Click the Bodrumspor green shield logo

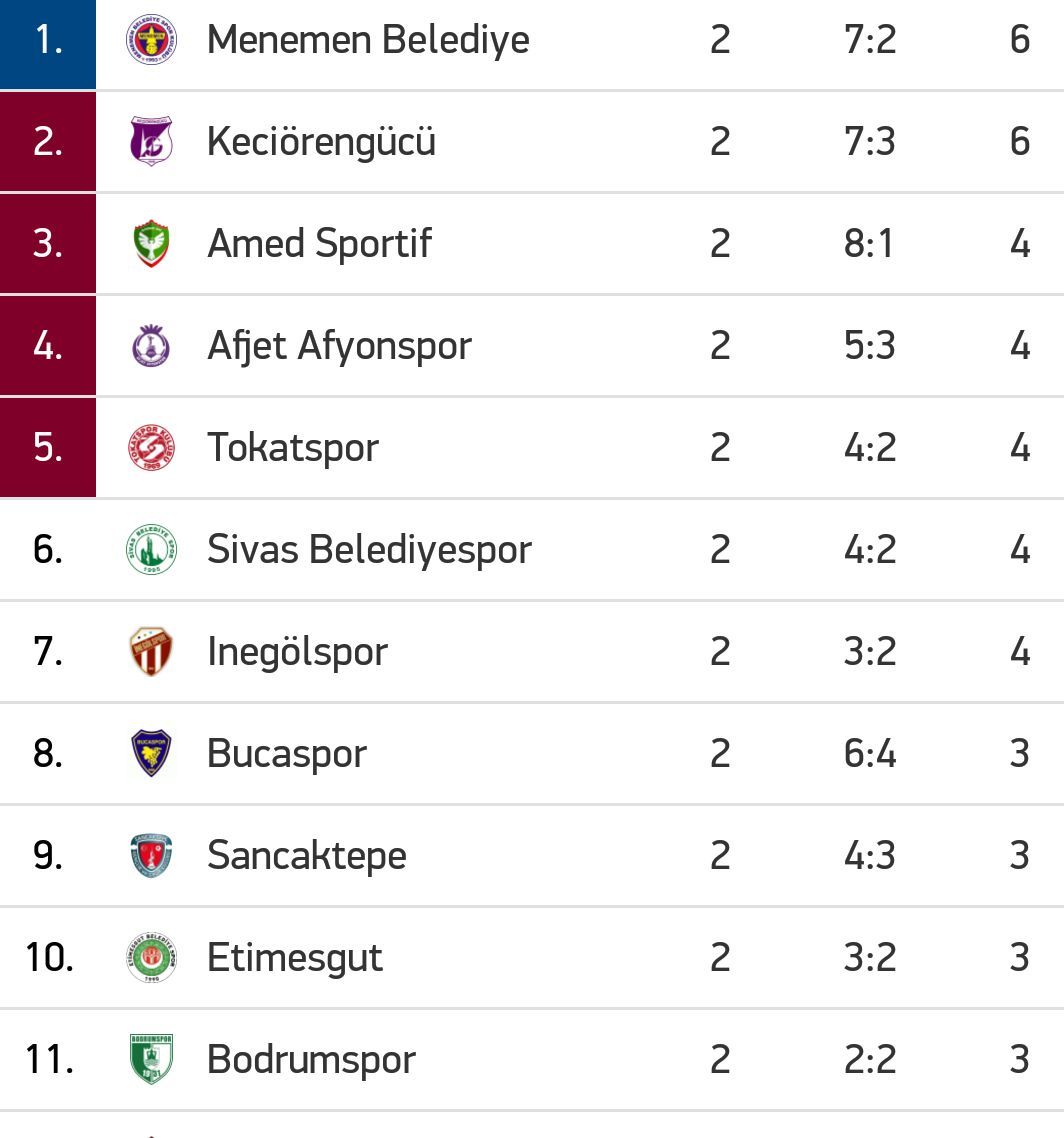point(151,1059)
